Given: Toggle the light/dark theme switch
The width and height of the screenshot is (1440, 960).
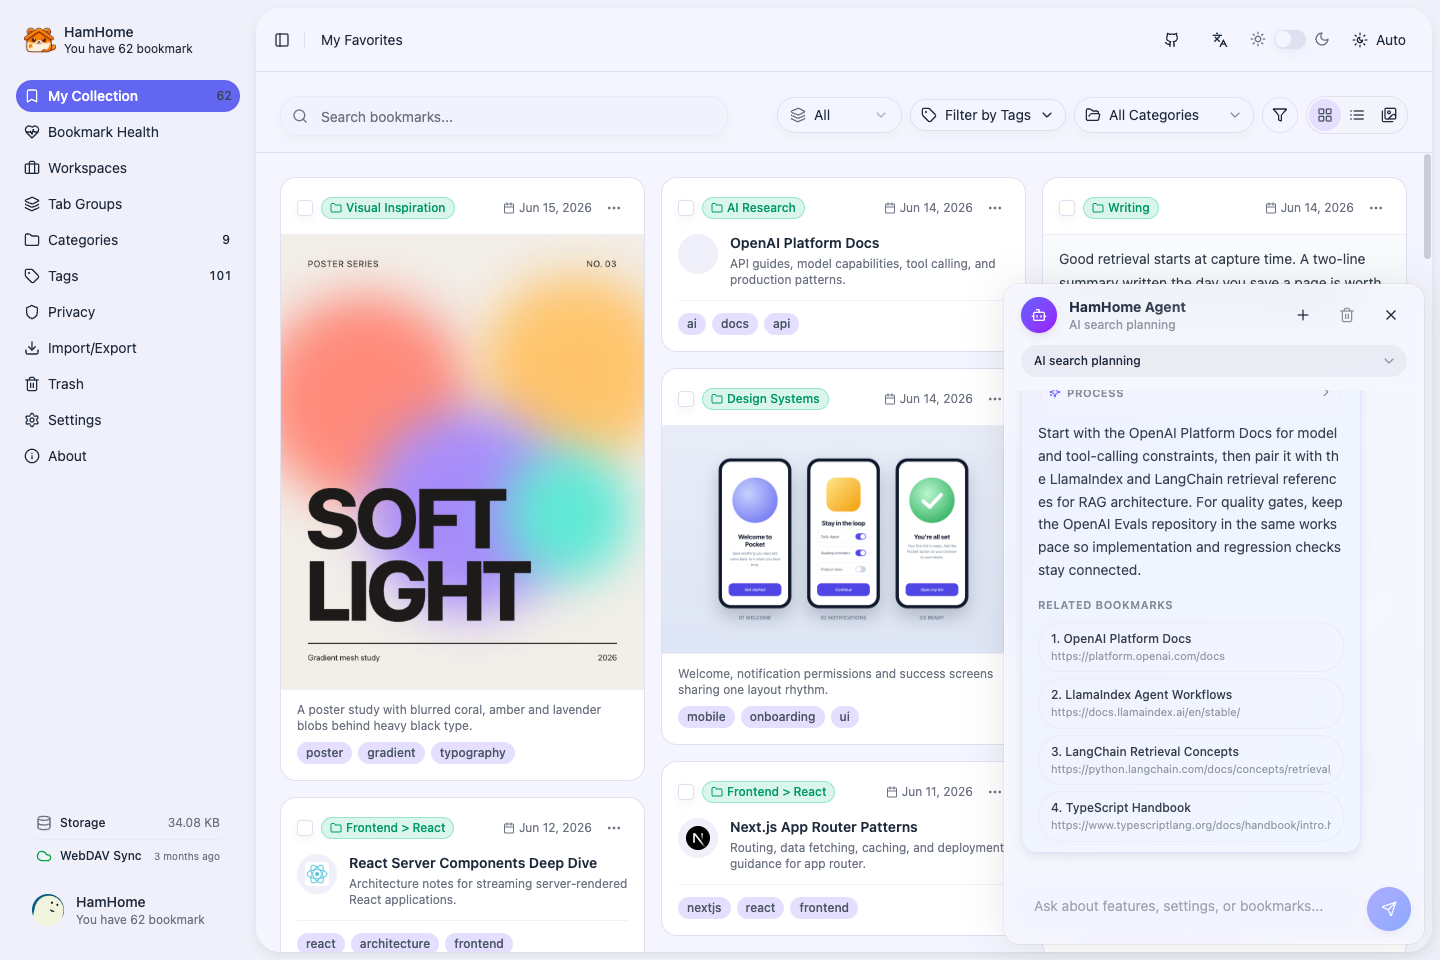Looking at the screenshot, I should 1290,40.
